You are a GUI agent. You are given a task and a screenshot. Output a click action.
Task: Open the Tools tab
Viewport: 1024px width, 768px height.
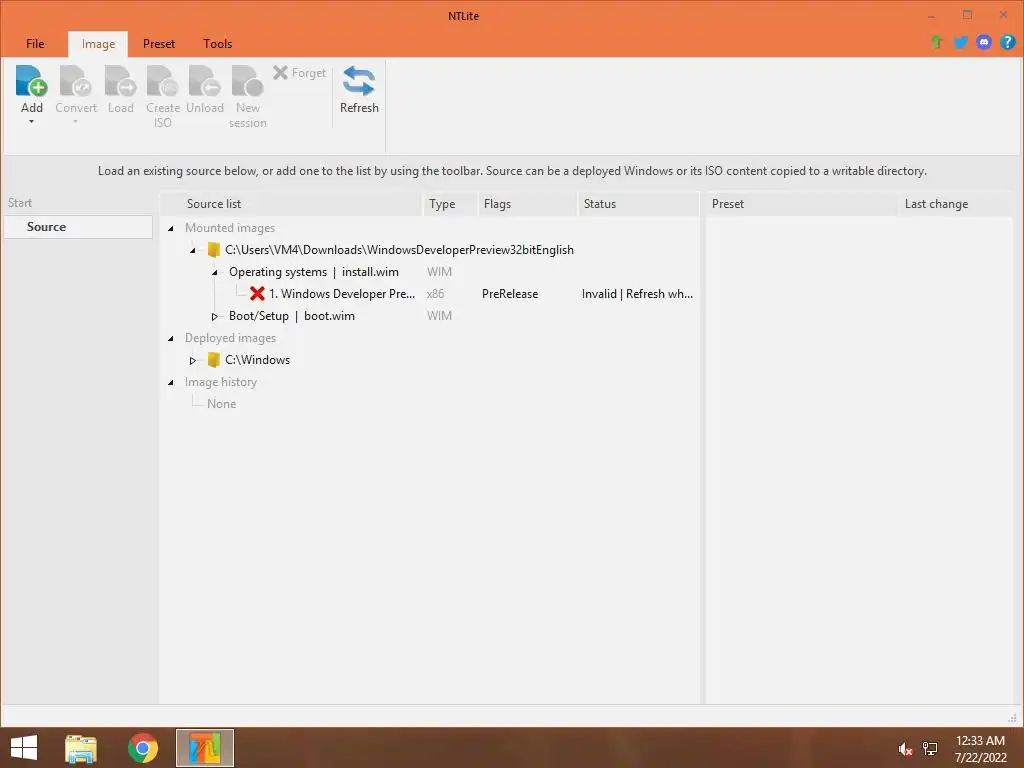tap(217, 44)
